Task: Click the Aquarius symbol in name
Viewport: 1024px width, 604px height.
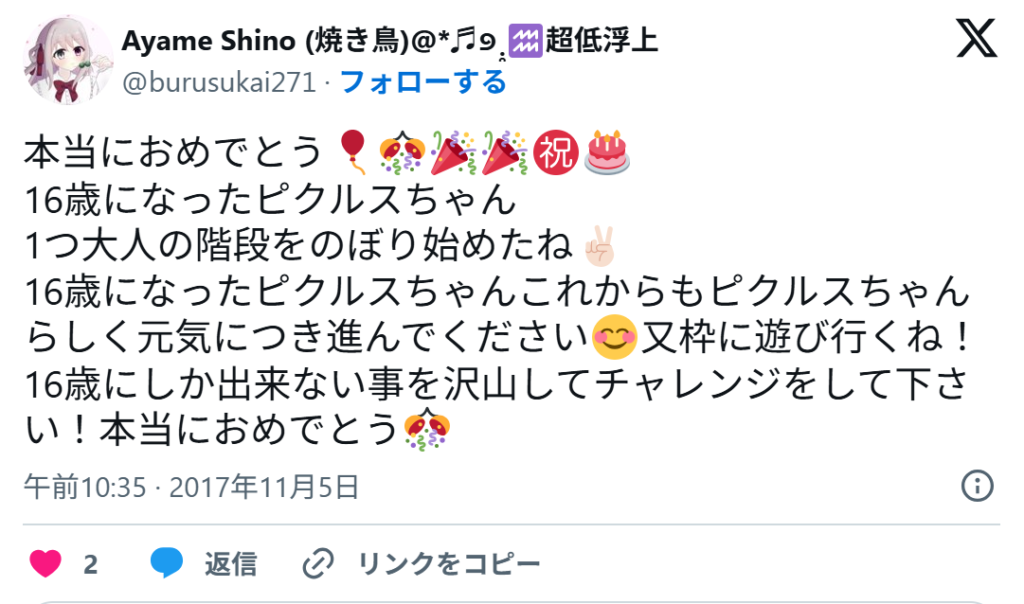Action: 526,40
